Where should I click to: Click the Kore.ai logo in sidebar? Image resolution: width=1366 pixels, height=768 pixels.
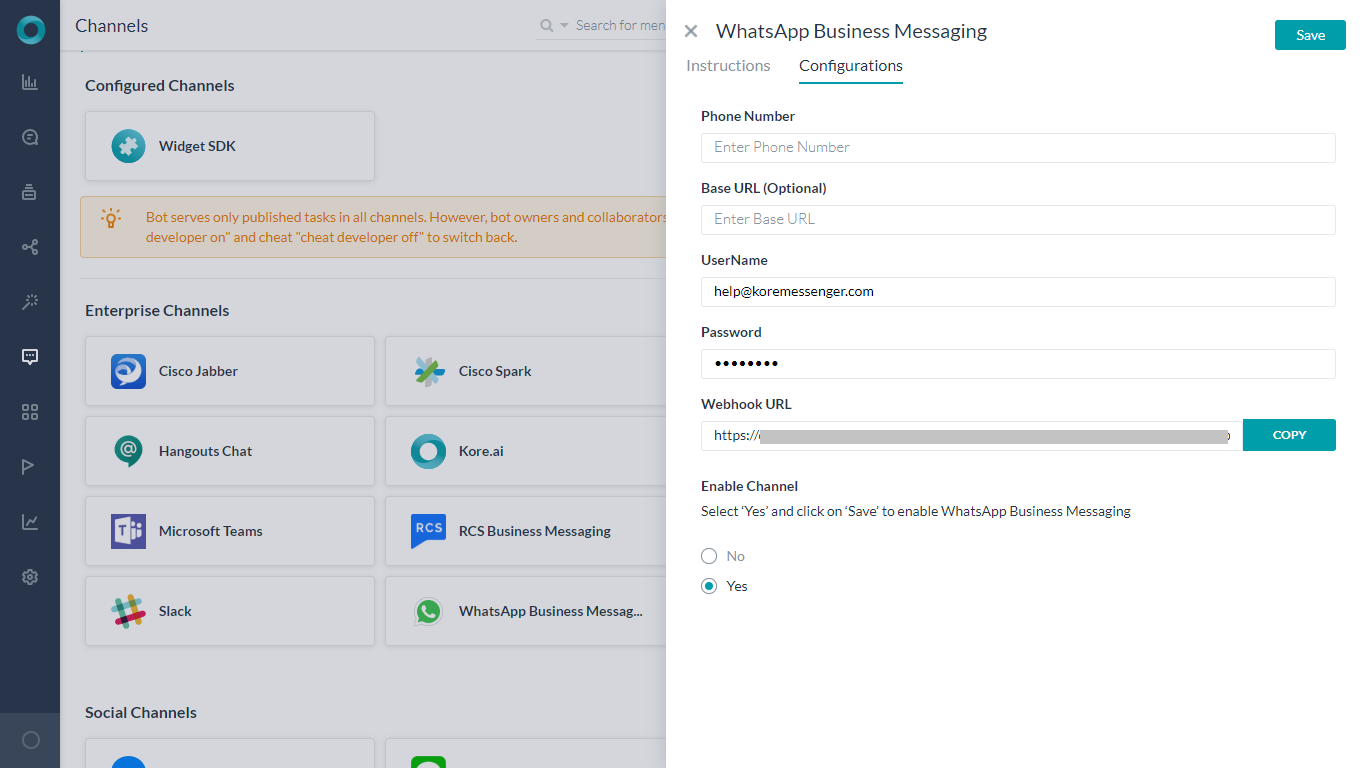pyautogui.click(x=31, y=30)
